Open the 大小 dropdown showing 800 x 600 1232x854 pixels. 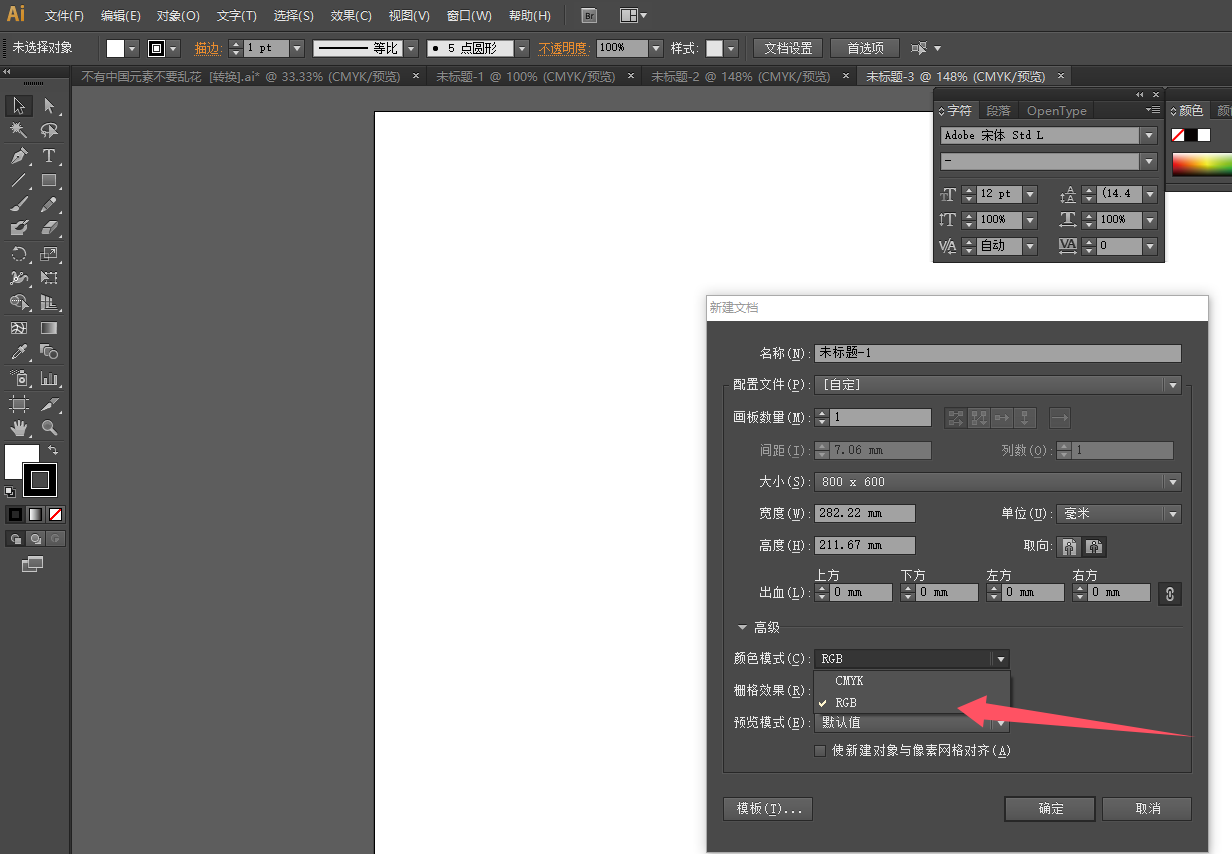click(1173, 481)
